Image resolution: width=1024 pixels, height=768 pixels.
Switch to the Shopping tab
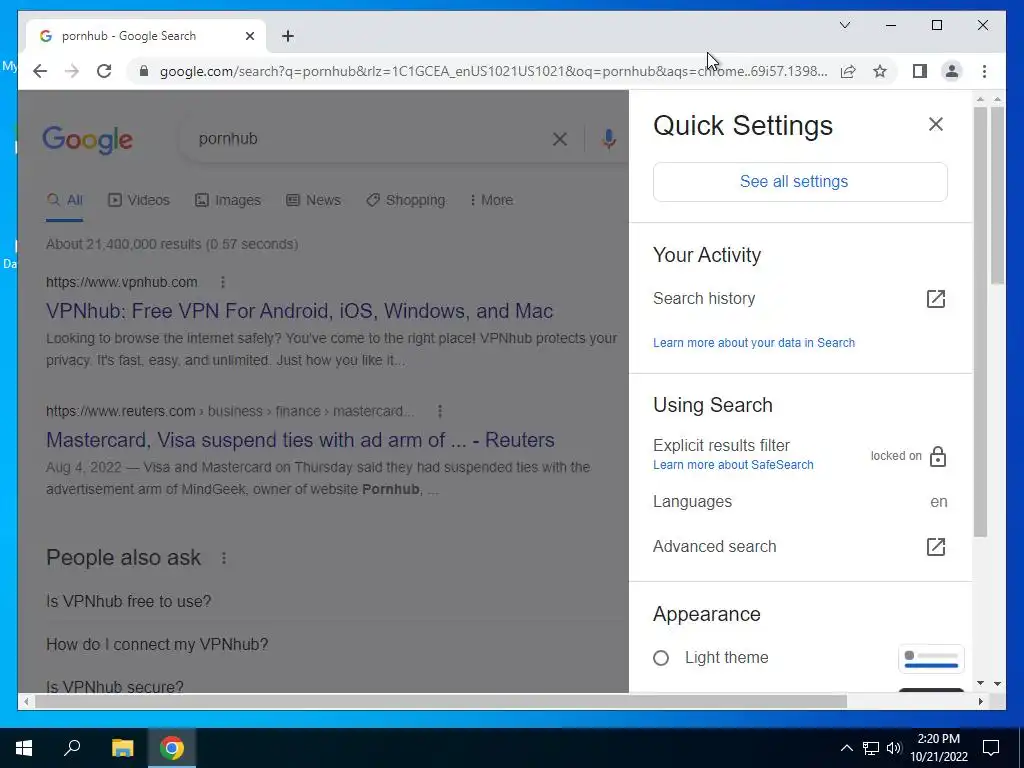coord(406,200)
